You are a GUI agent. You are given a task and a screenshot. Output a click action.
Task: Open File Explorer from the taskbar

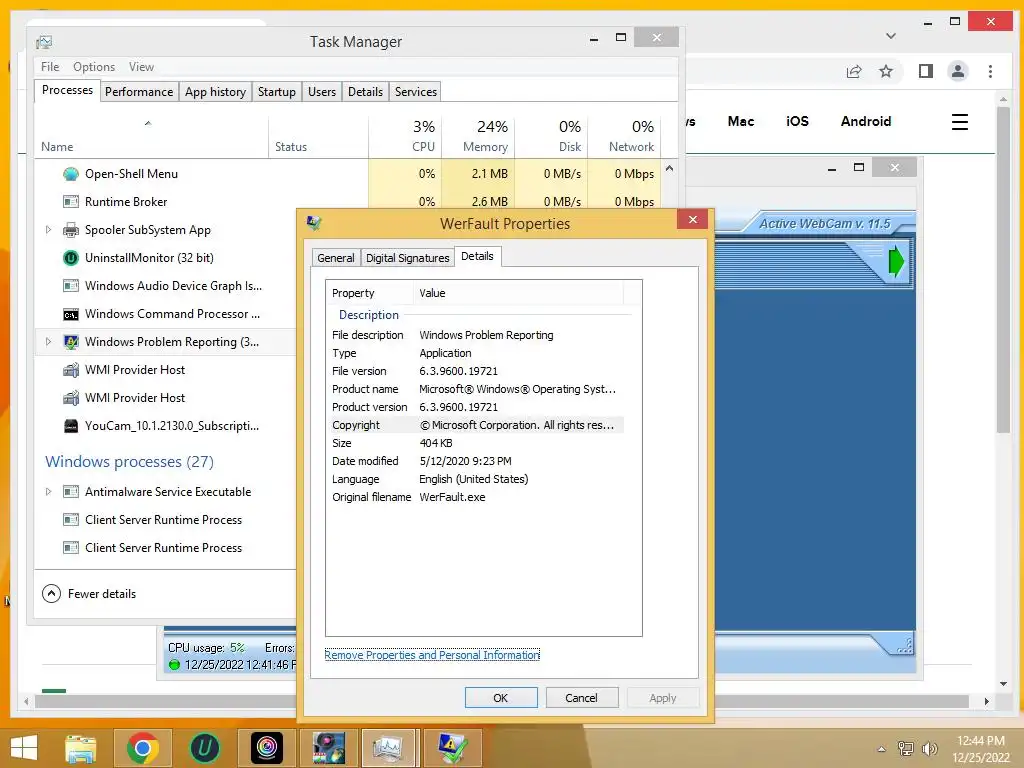coord(81,748)
